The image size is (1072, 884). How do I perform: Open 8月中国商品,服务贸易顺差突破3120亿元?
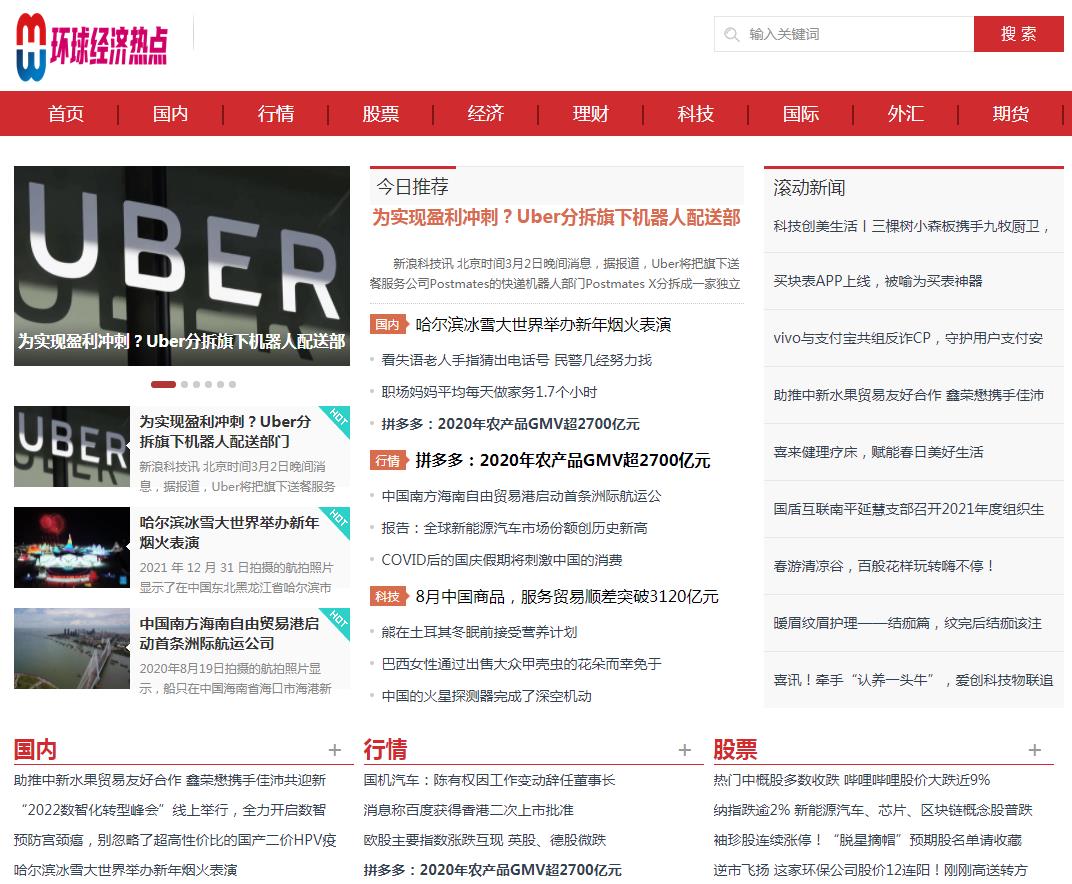click(567, 596)
